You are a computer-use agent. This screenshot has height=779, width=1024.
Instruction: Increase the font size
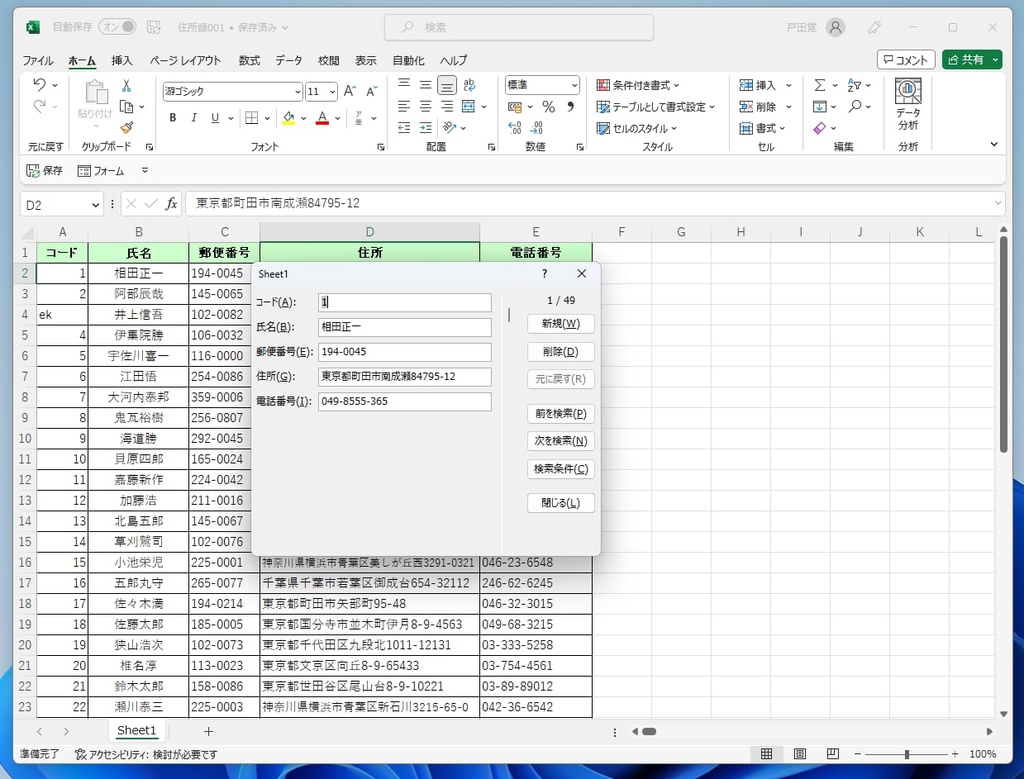click(x=350, y=91)
